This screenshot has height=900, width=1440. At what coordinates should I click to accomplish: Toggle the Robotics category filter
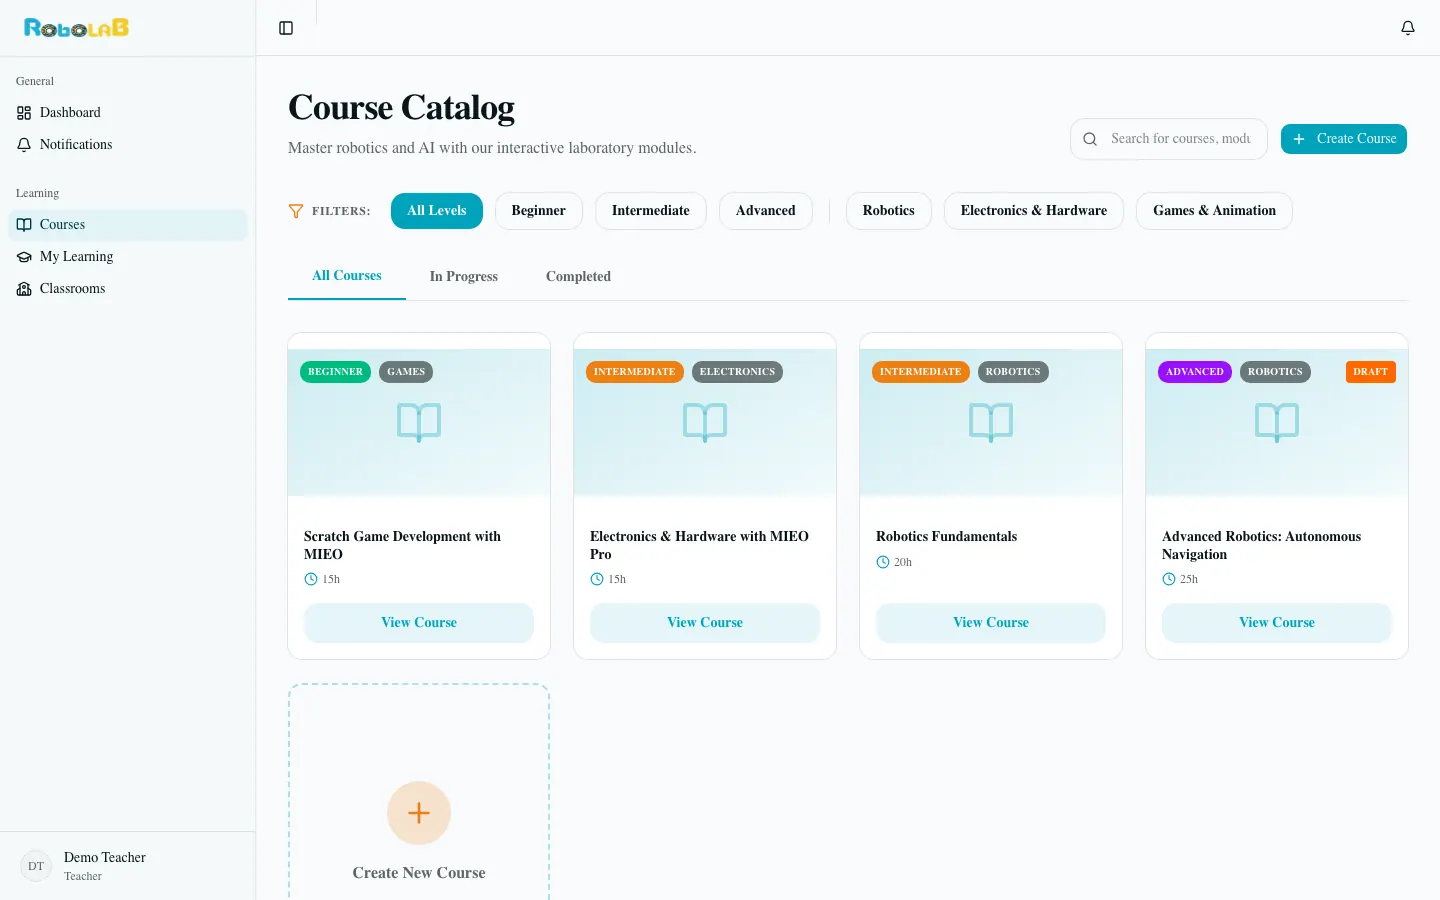[889, 211]
